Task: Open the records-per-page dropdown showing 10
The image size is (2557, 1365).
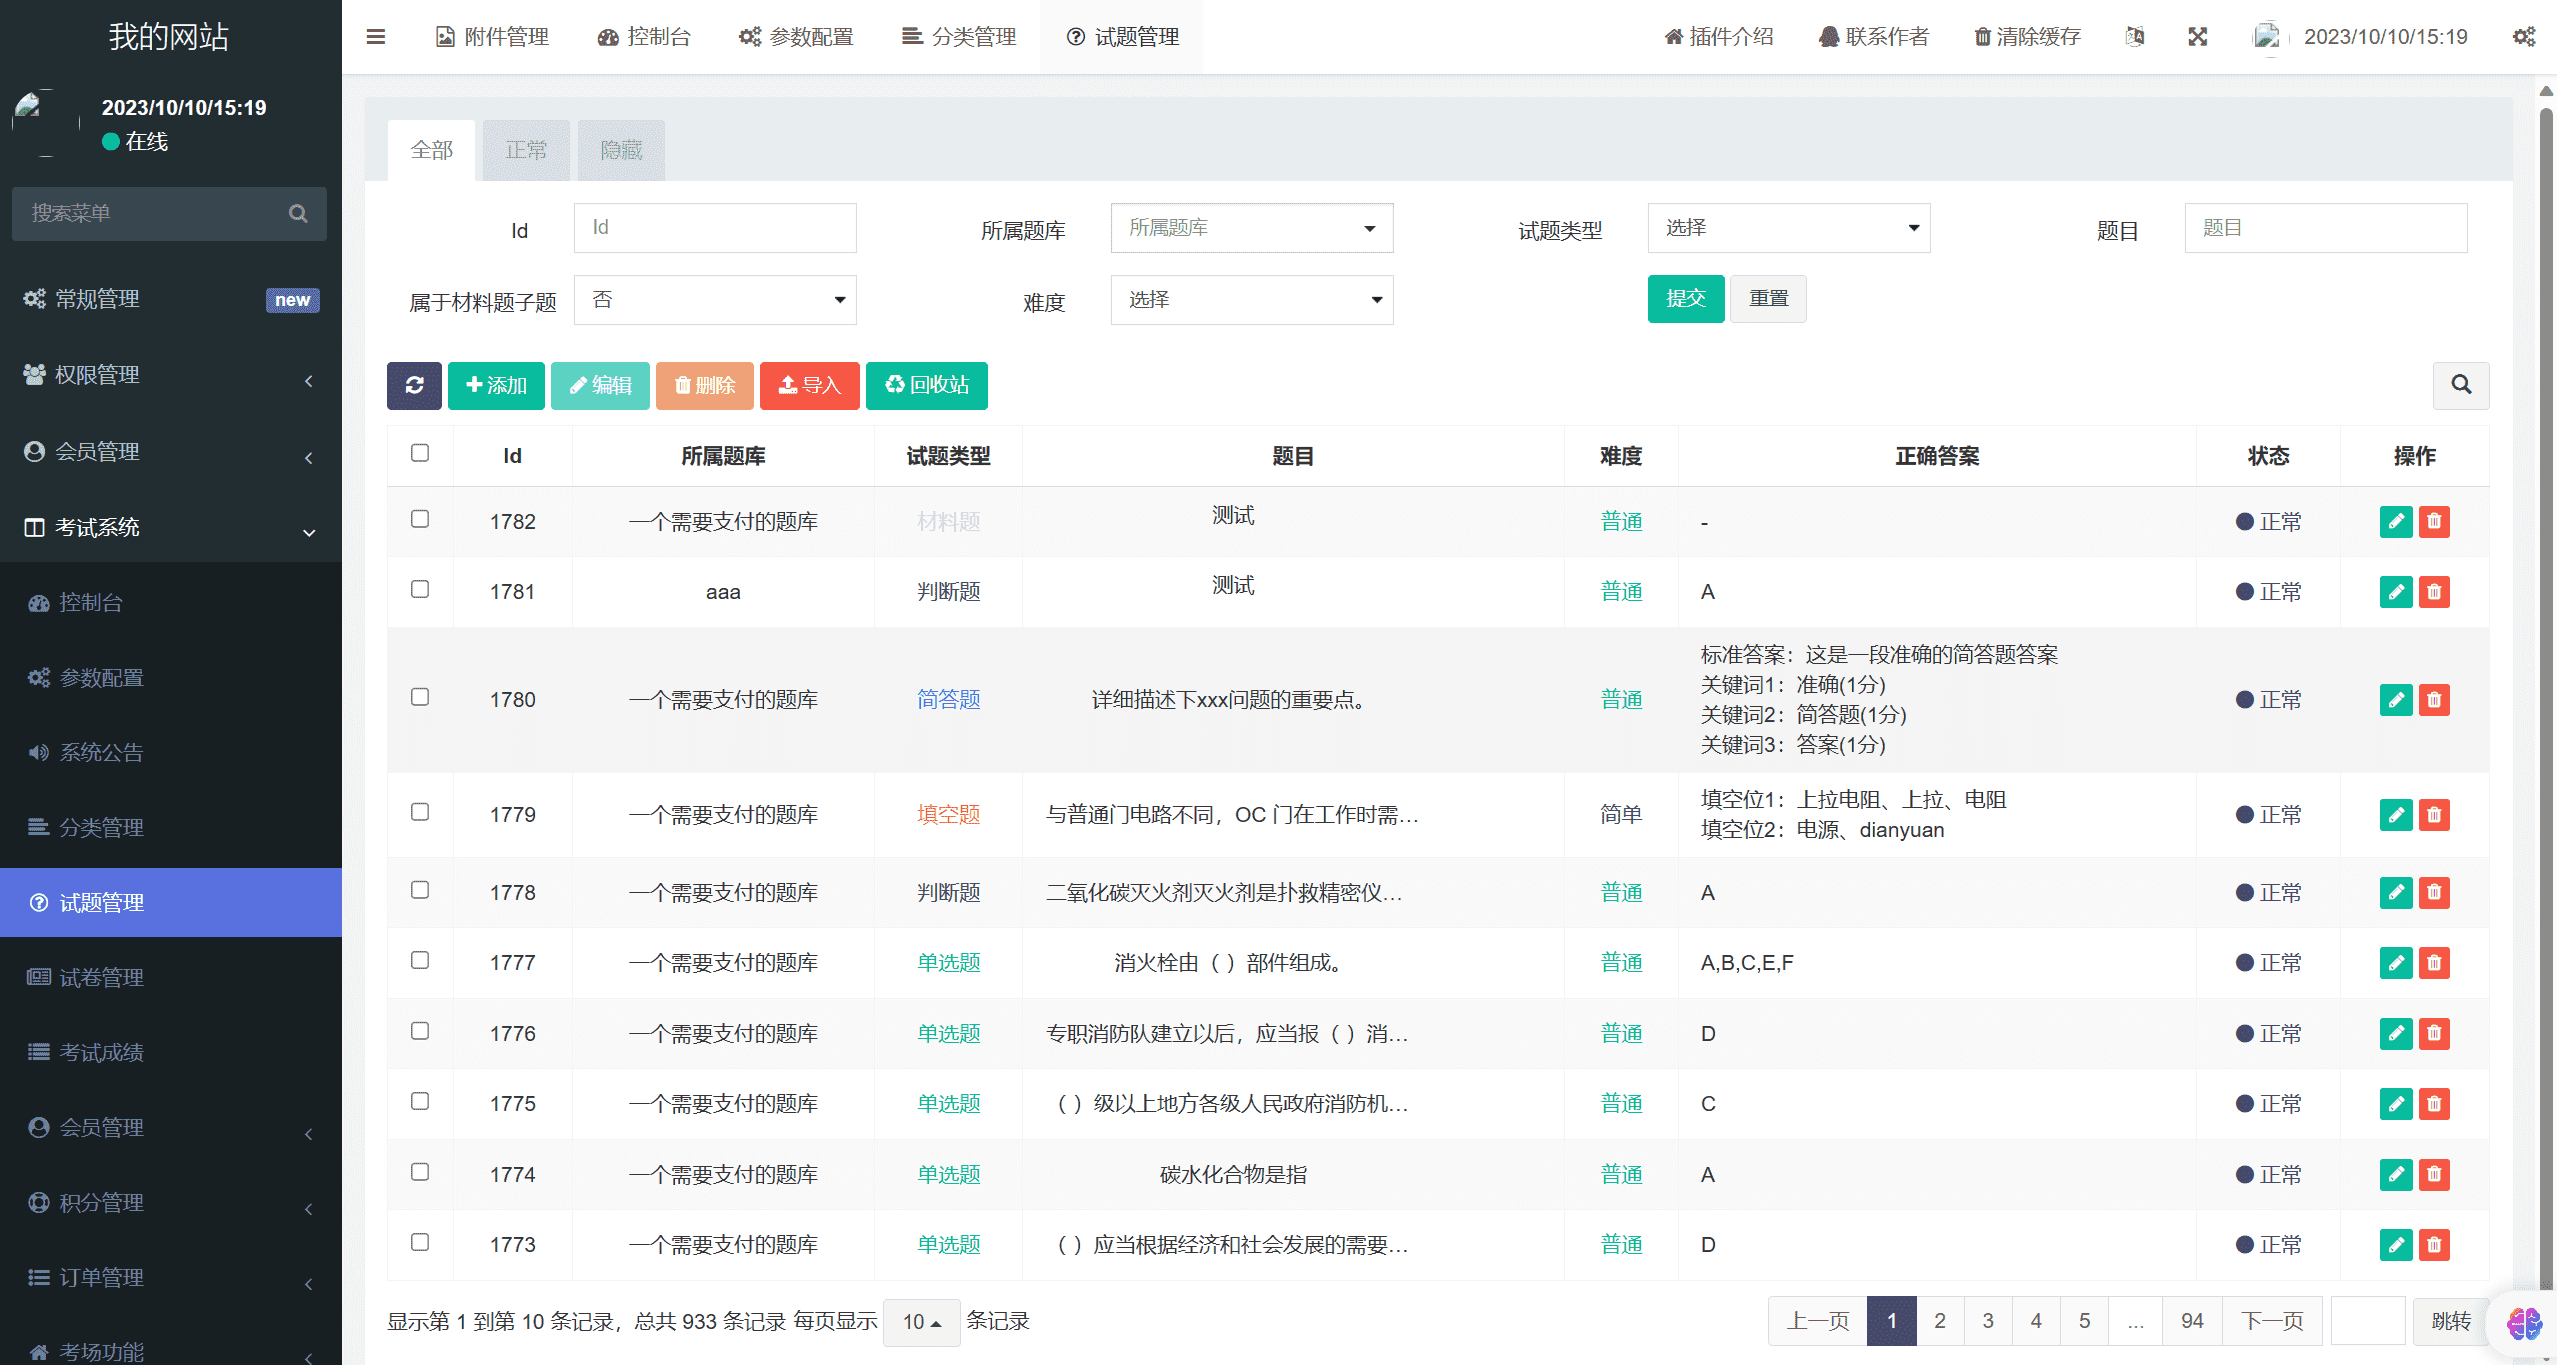Action: point(921,1321)
